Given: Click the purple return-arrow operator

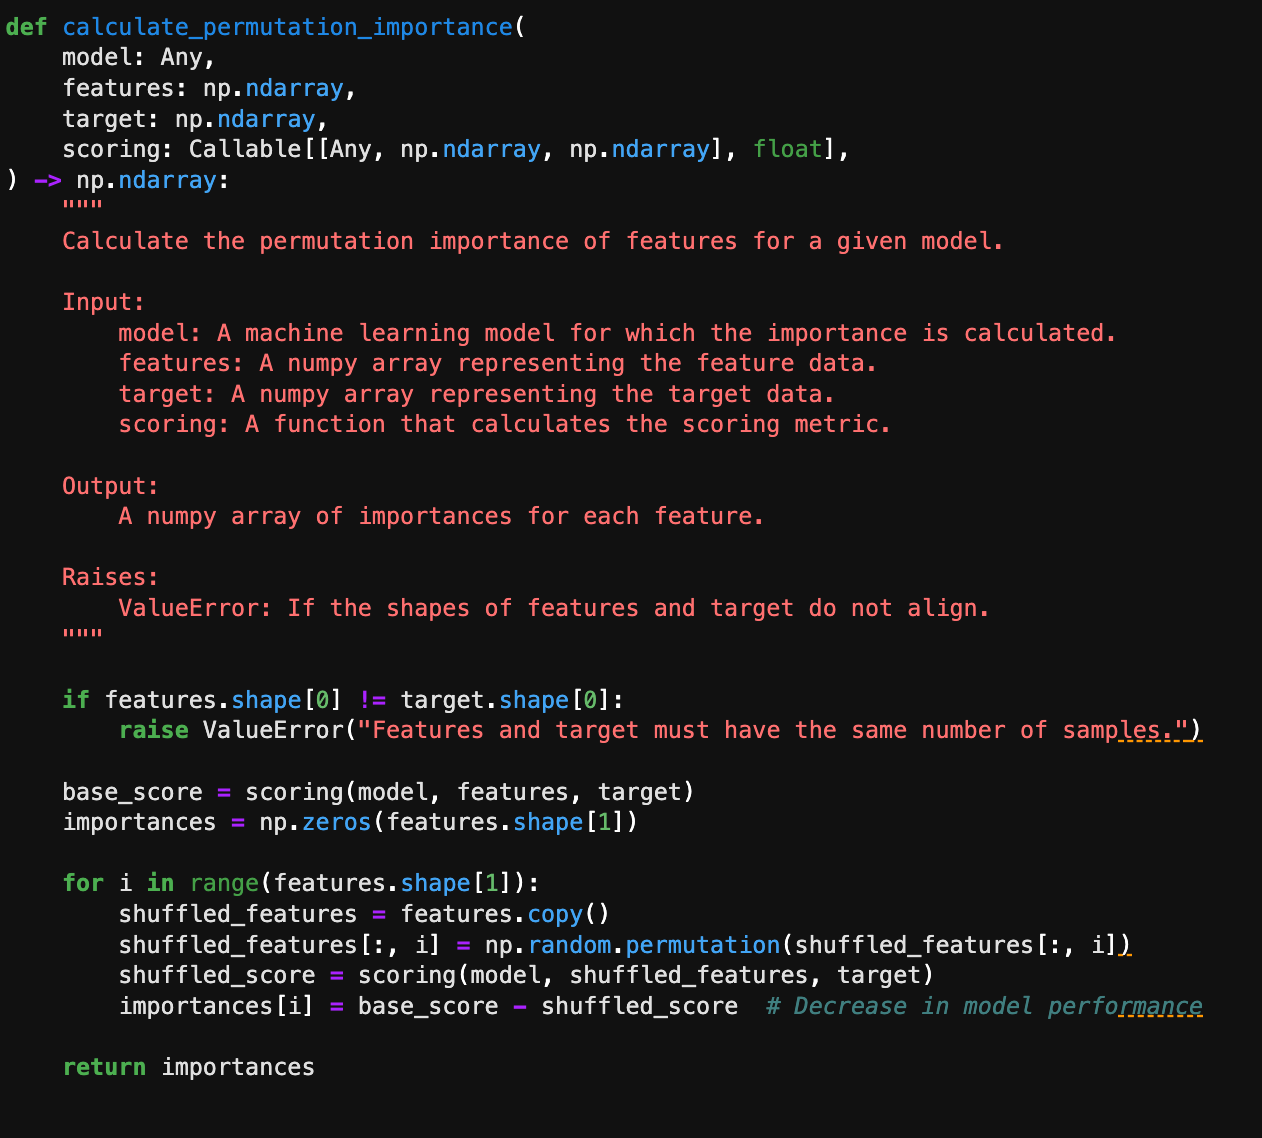Looking at the screenshot, I should click(x=47, y=181).
